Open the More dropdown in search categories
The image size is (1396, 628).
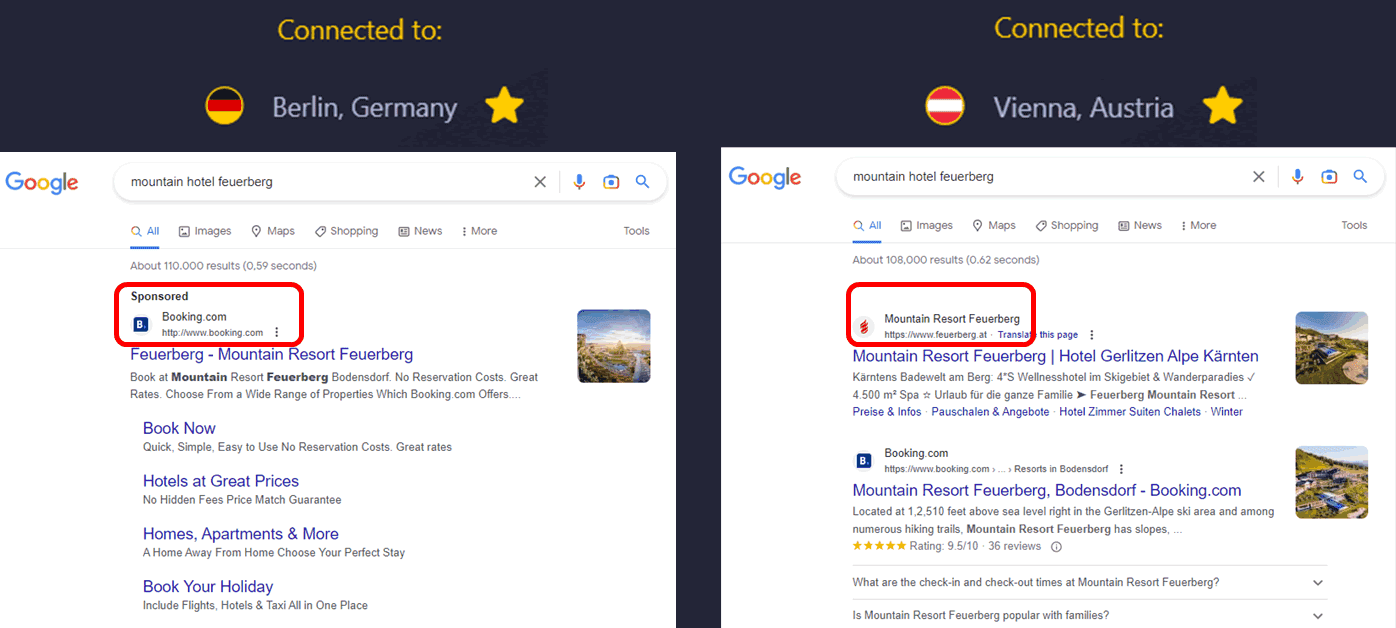coord(478,231)
